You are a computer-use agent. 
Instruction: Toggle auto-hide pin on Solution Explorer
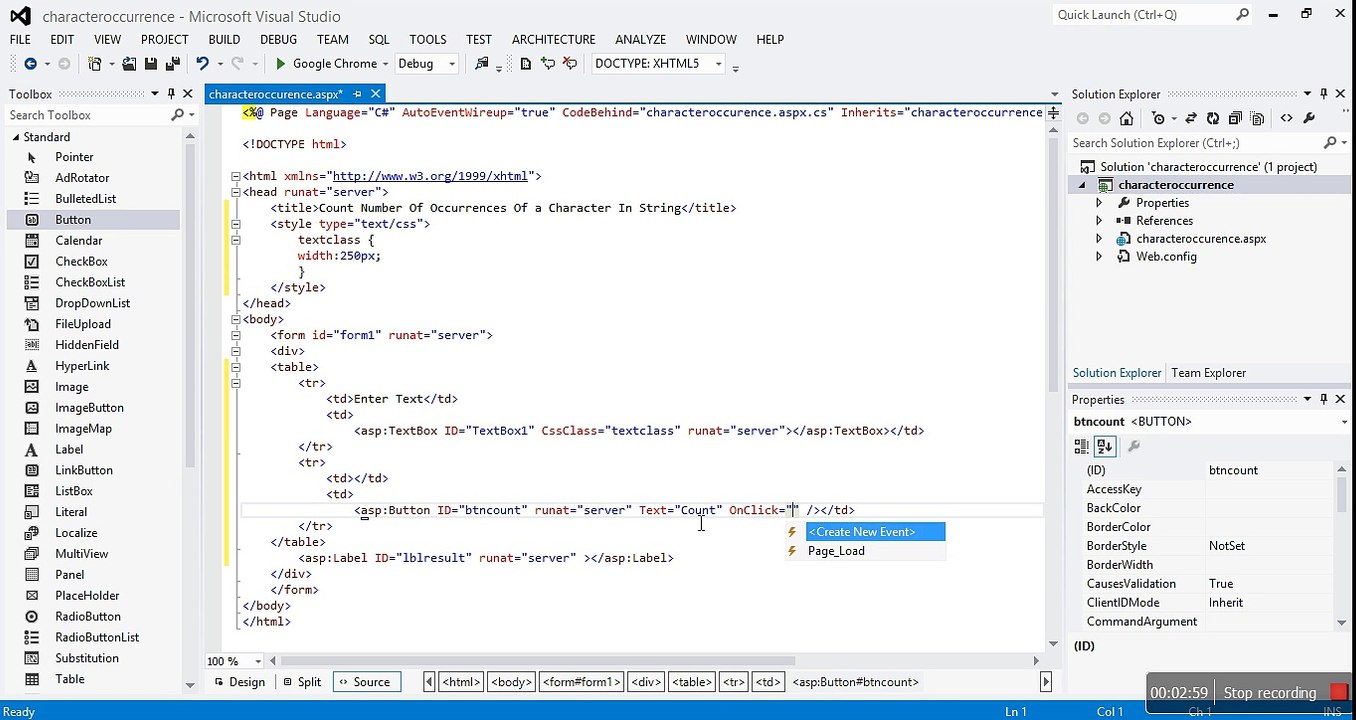click(1323, 93)
